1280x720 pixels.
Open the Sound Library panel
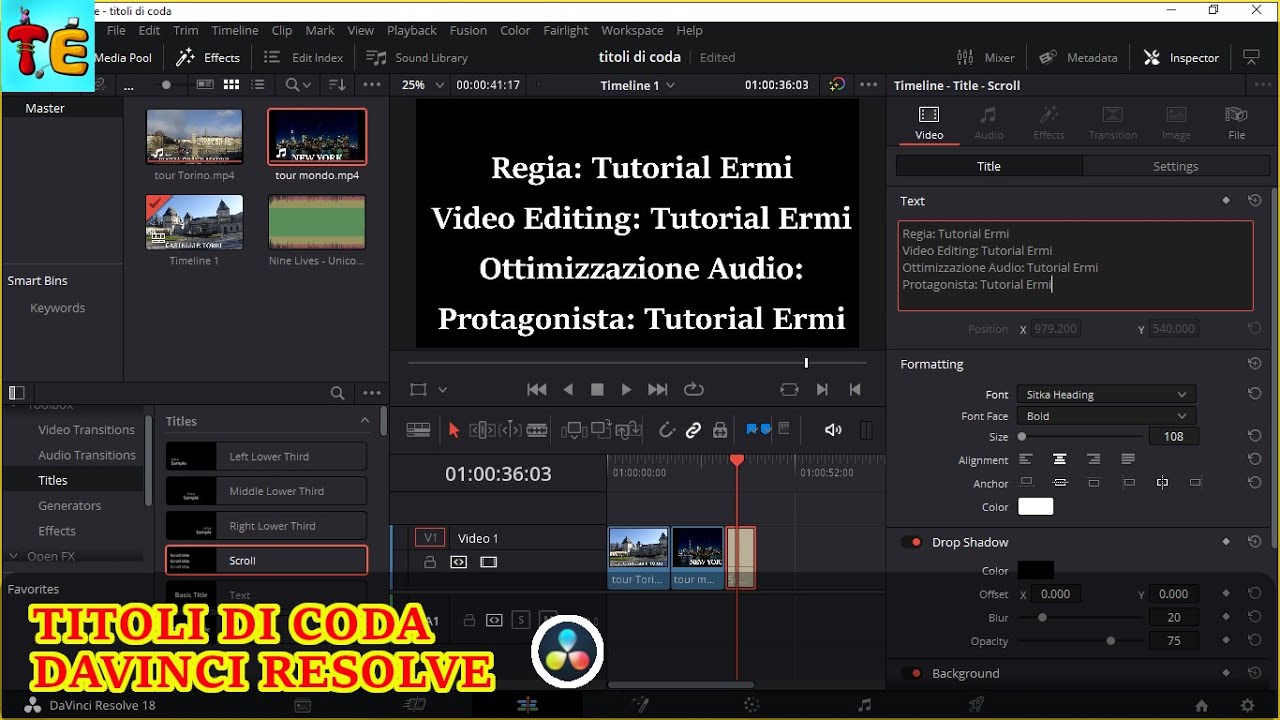417,57
